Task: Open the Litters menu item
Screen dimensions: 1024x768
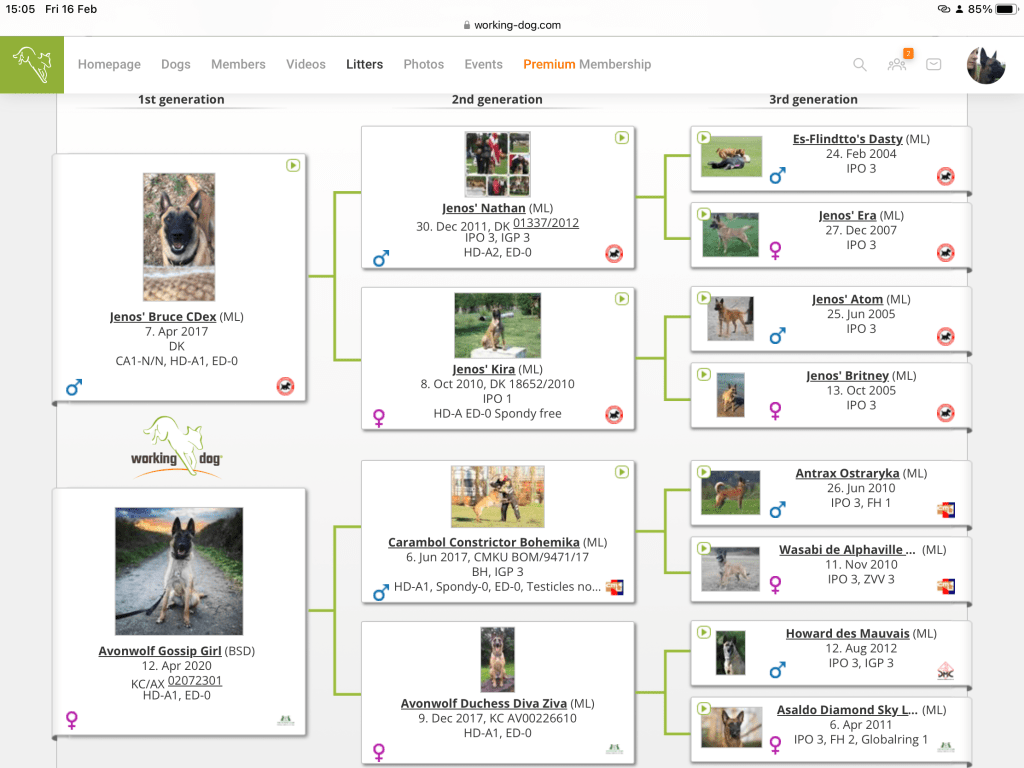Action: (364, 64)
